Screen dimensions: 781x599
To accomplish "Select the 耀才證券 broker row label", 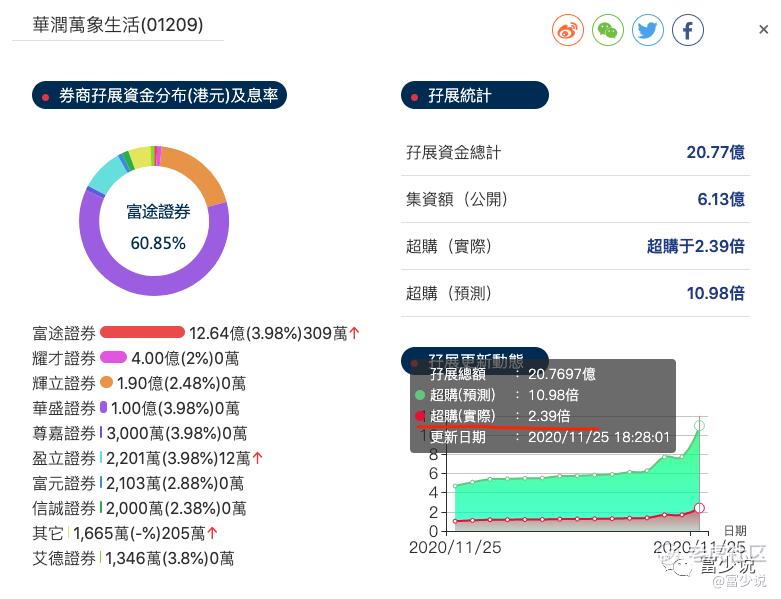I will tap(64, 358).
